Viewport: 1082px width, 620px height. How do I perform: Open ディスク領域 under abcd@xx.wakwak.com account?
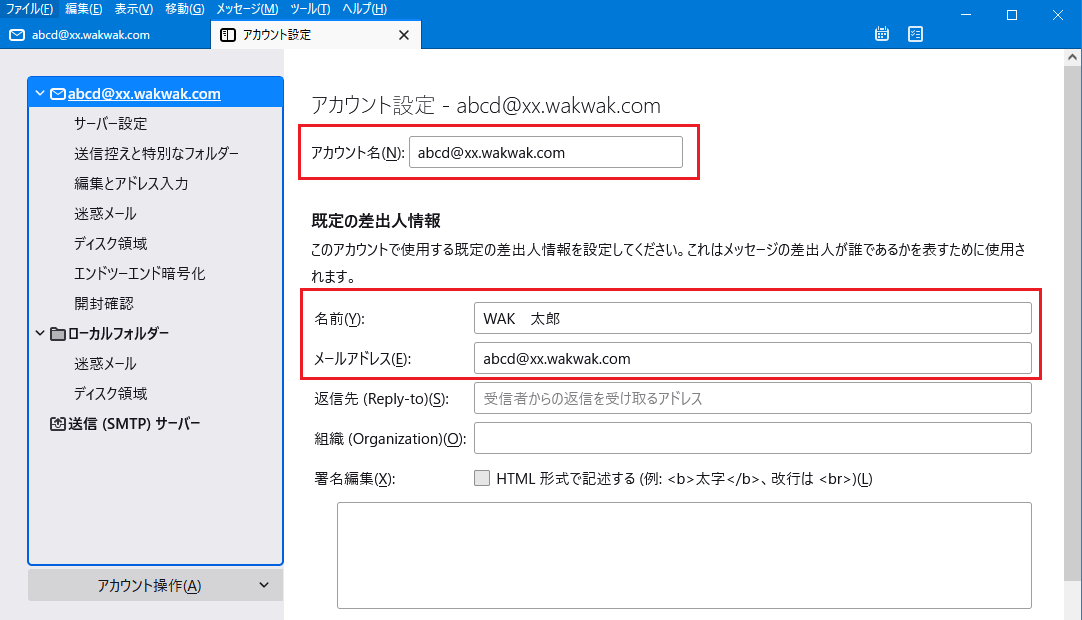(110, 243)
